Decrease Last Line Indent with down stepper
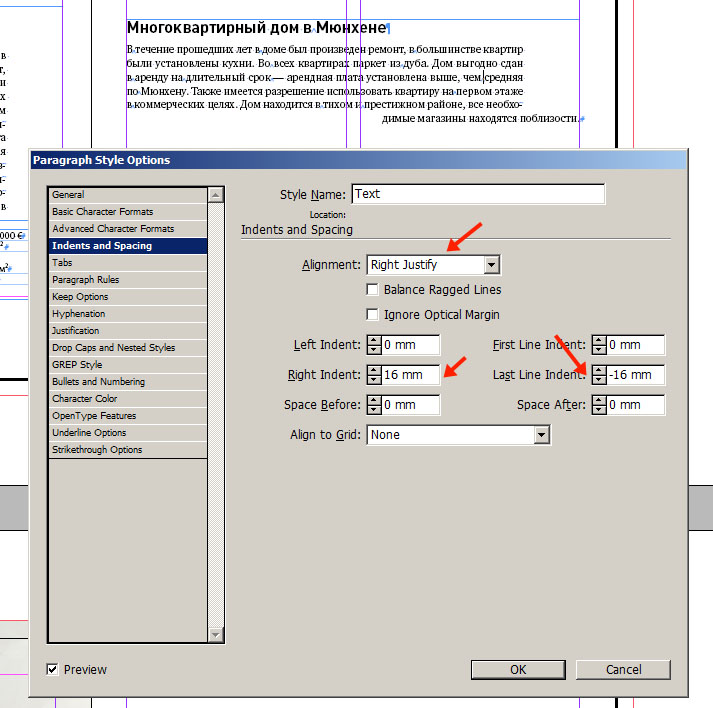The image size is (713, 708). [x=599, y=380]
